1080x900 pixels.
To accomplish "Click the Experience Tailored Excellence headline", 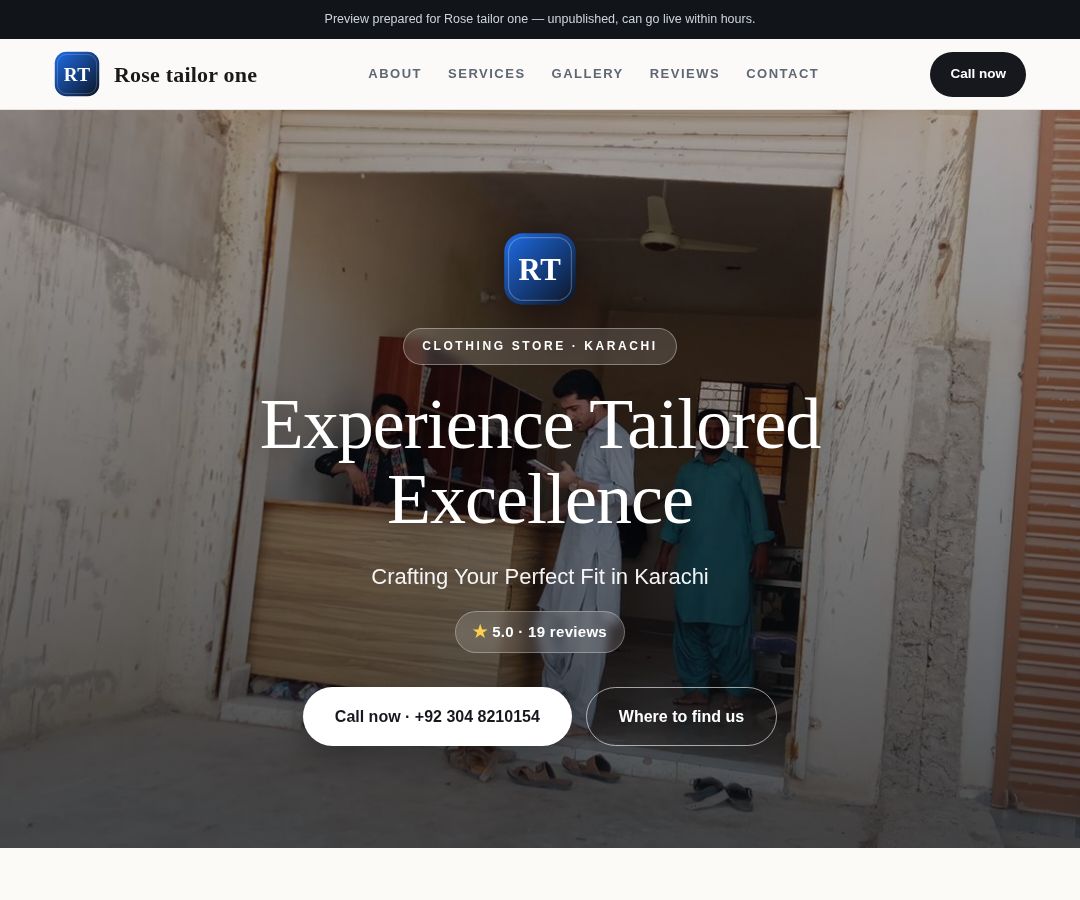I will [x=540, y=462].
